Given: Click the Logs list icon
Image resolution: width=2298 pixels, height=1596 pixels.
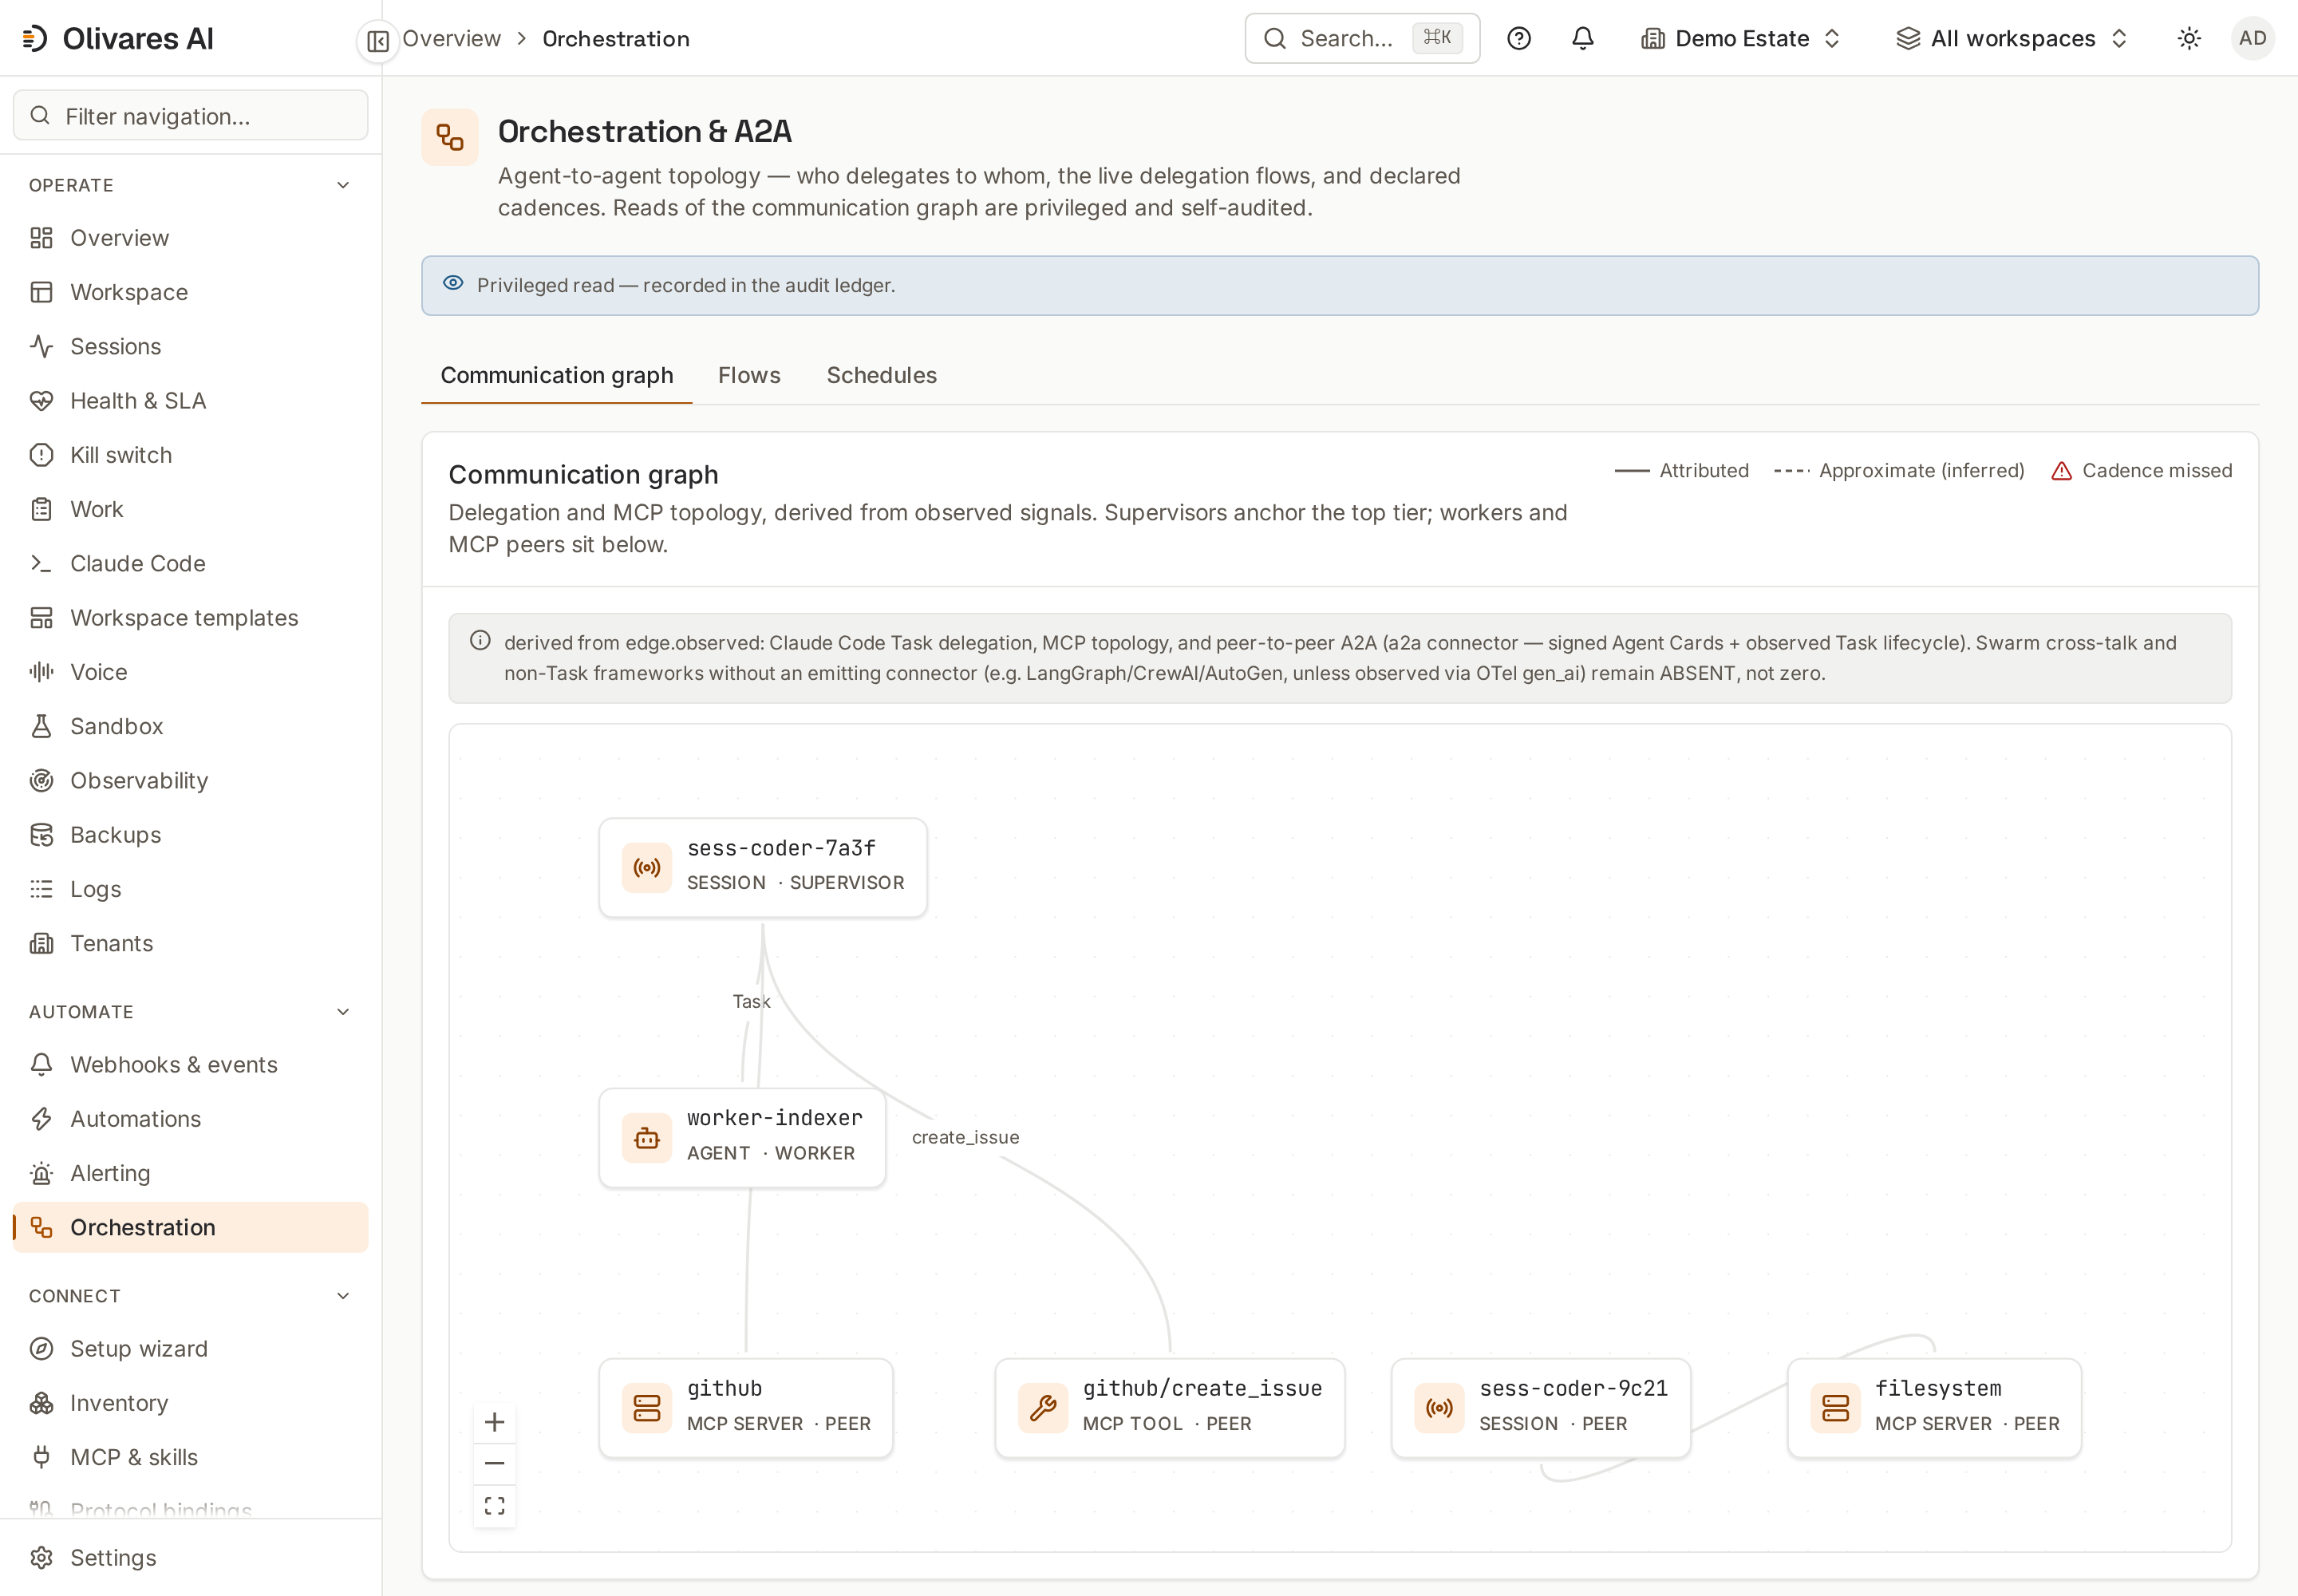Looking at the screenshot, I should [x=41, y=888].
